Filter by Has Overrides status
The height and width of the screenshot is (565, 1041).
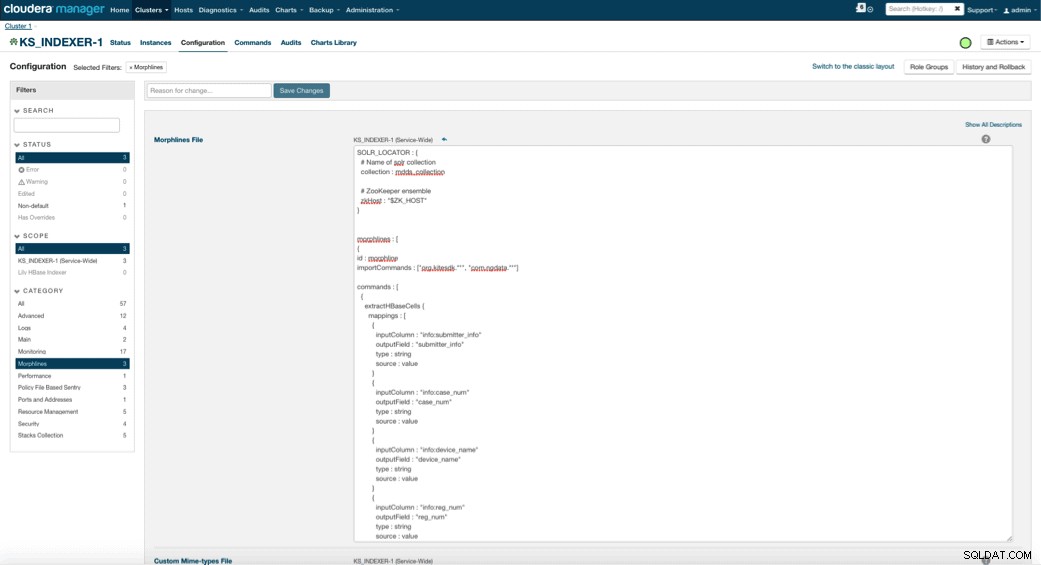coord(72,217)
